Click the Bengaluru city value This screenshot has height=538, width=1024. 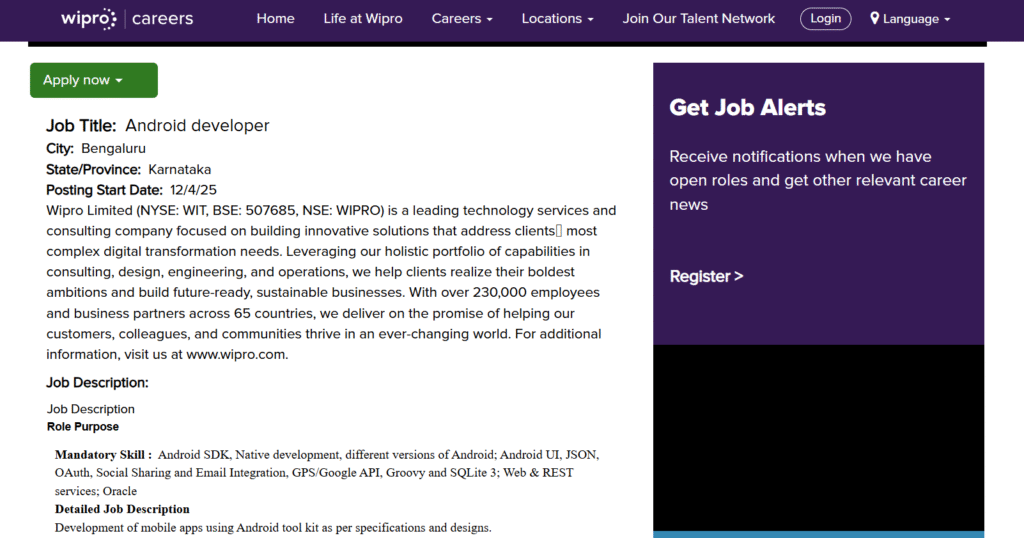point(113,149)
